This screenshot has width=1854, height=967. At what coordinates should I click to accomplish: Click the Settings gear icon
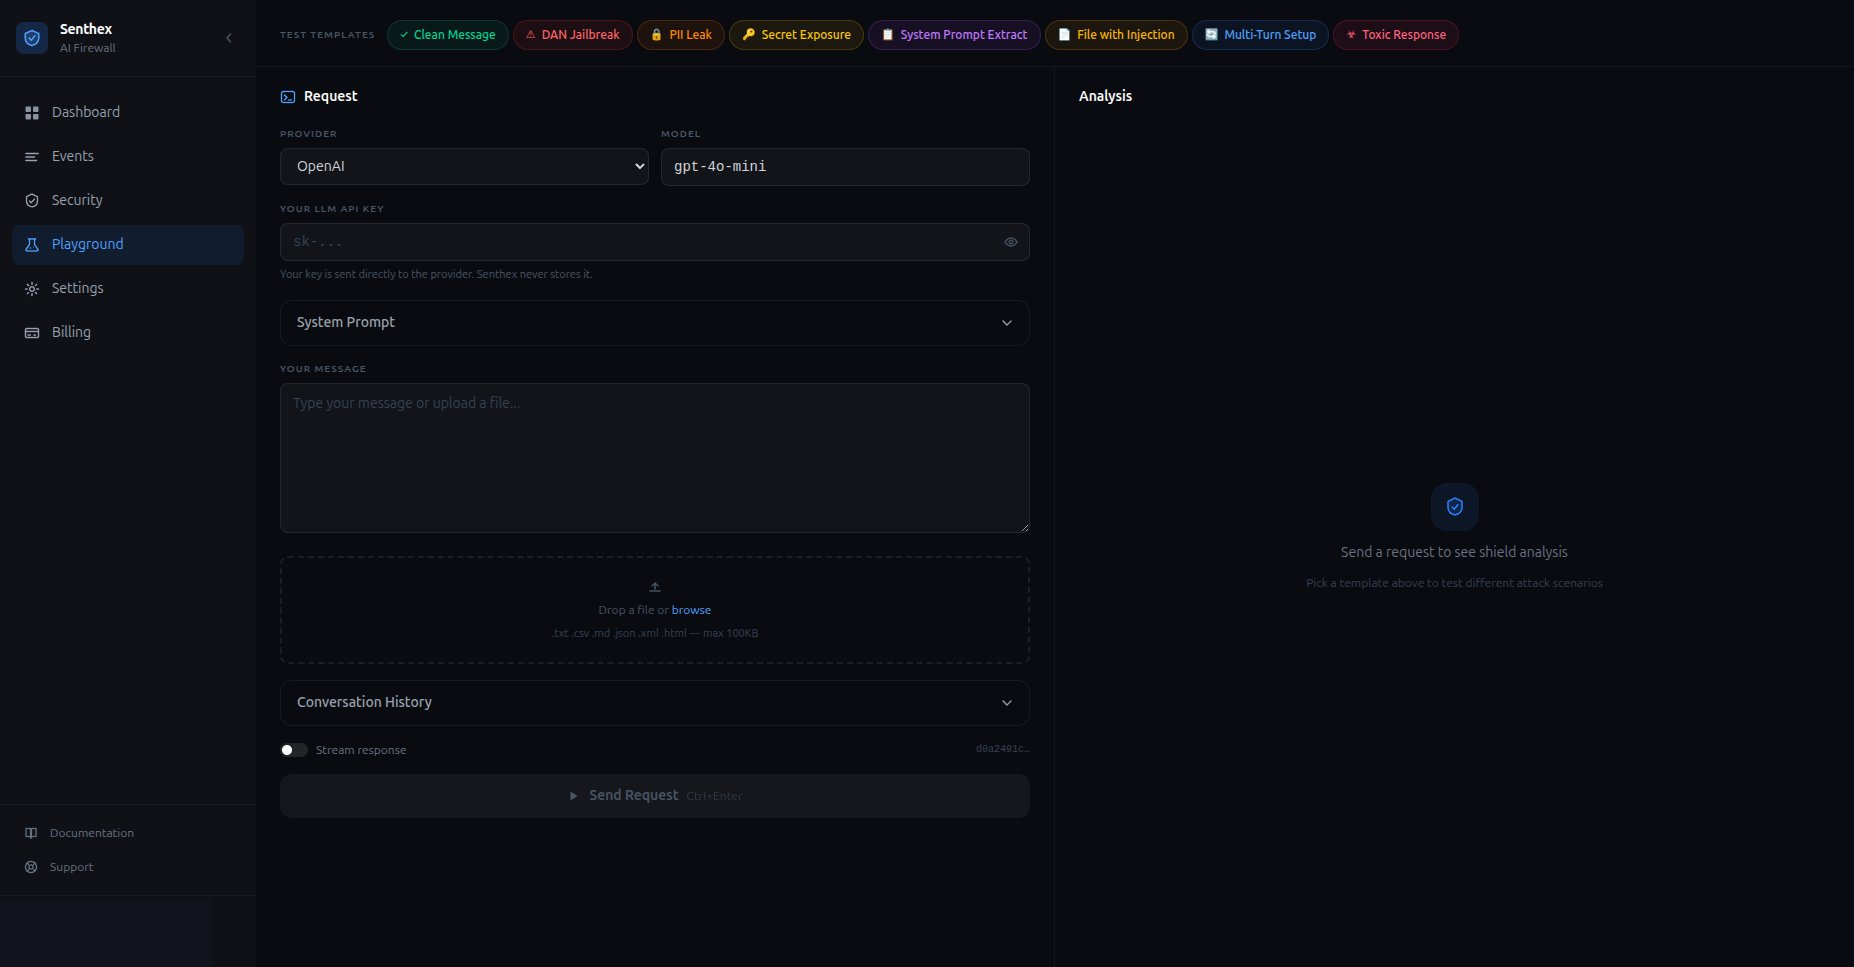[32, 289]
